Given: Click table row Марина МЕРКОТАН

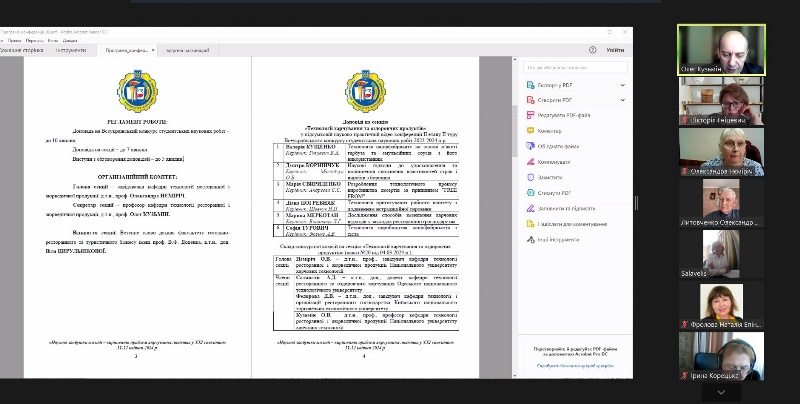Looking at the screenshot, I should click(366, 218).
